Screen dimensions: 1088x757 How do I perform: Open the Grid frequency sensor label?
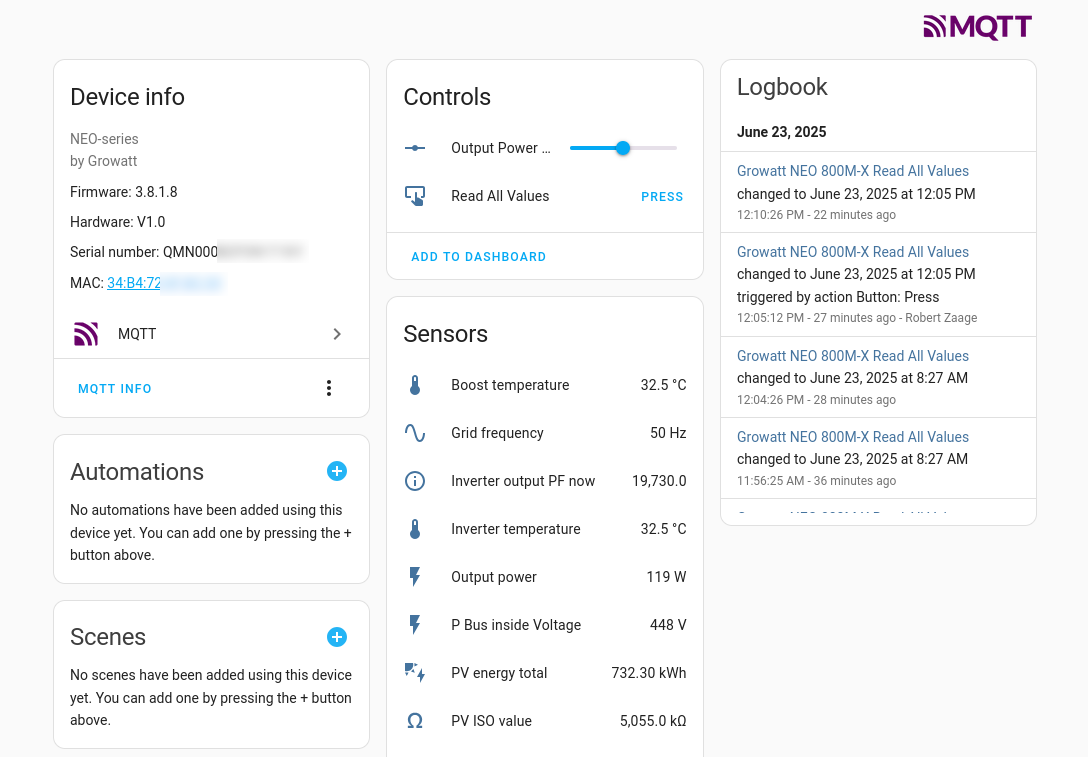(498, 433)
